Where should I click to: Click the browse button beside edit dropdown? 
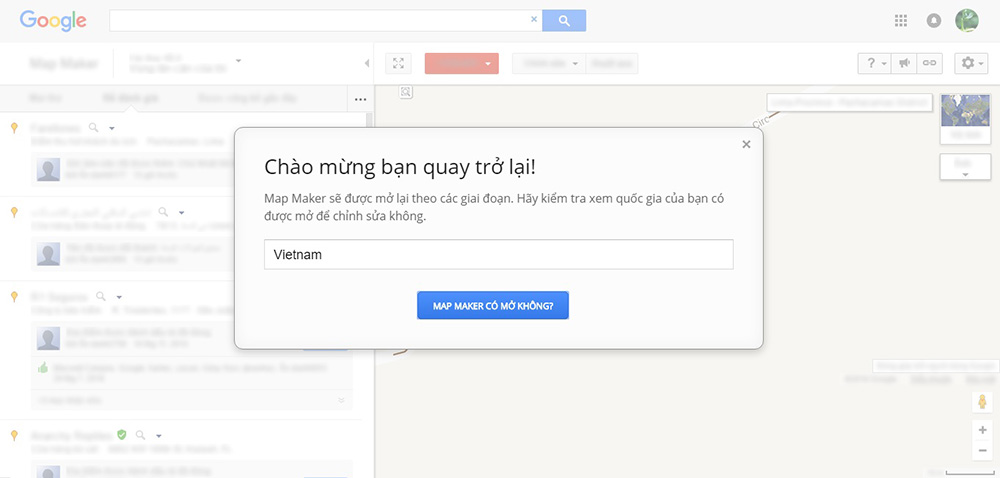coord(611,63)
